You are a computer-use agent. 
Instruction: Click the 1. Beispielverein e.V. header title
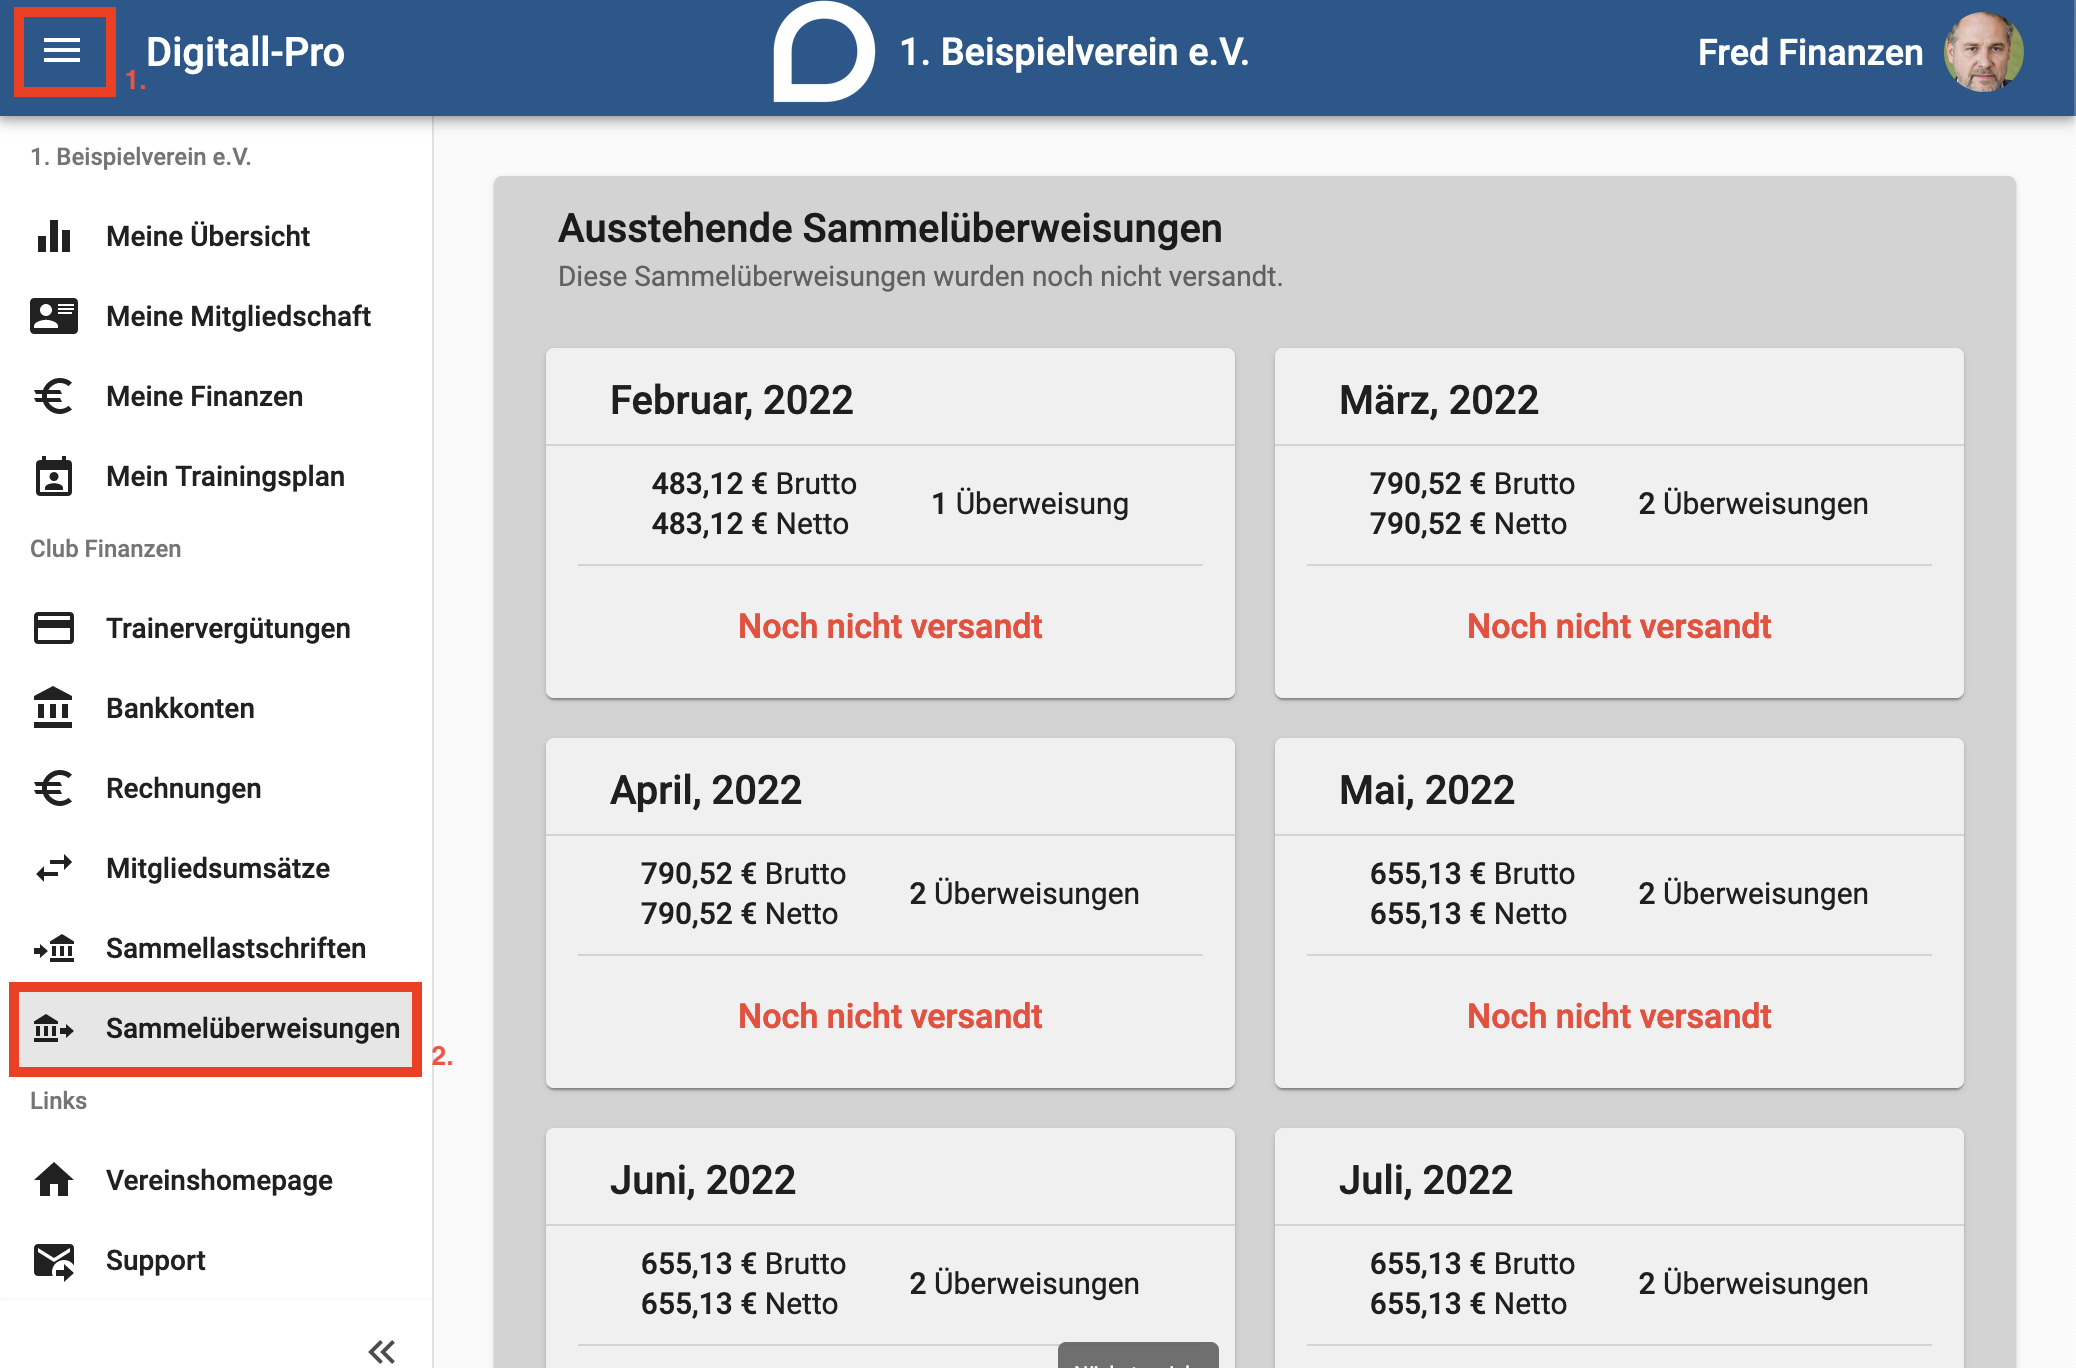pos(1074,52)
